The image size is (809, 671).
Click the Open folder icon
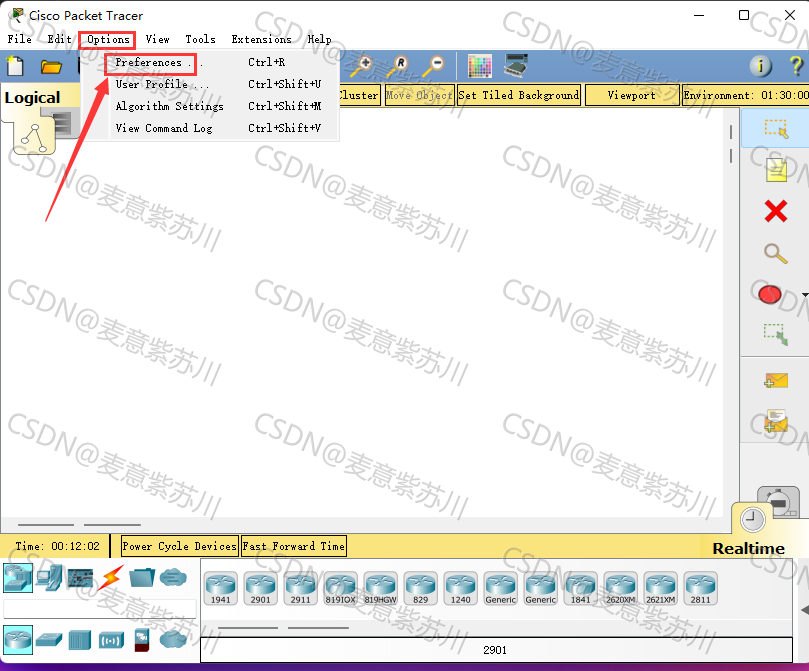point(51,67)
